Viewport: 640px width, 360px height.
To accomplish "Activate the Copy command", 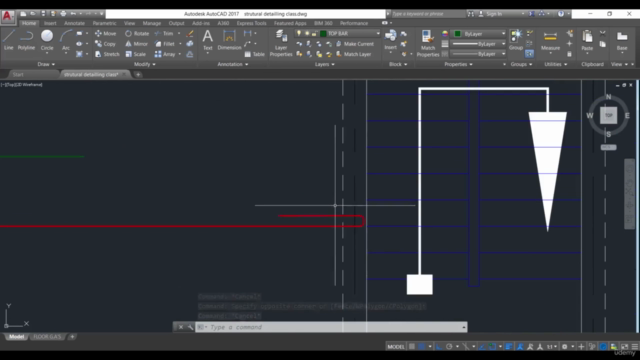I will [105, 44].
